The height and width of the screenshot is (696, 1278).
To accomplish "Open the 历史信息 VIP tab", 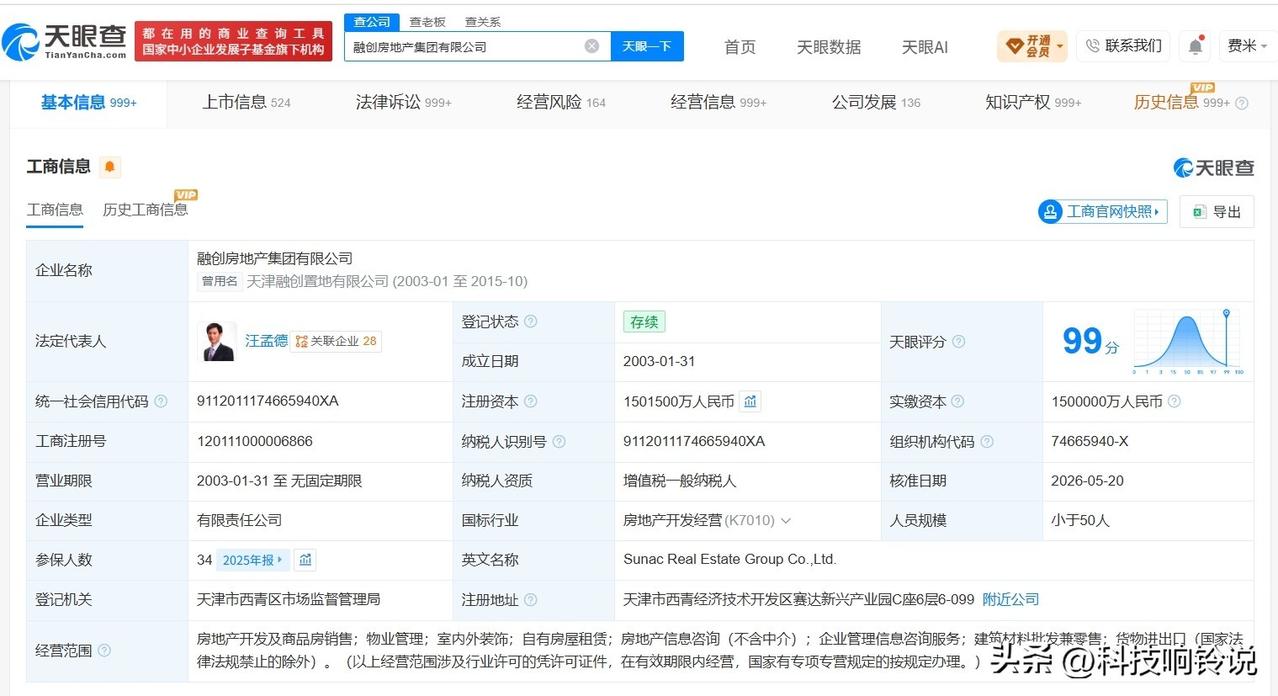I will [1182, 102].
